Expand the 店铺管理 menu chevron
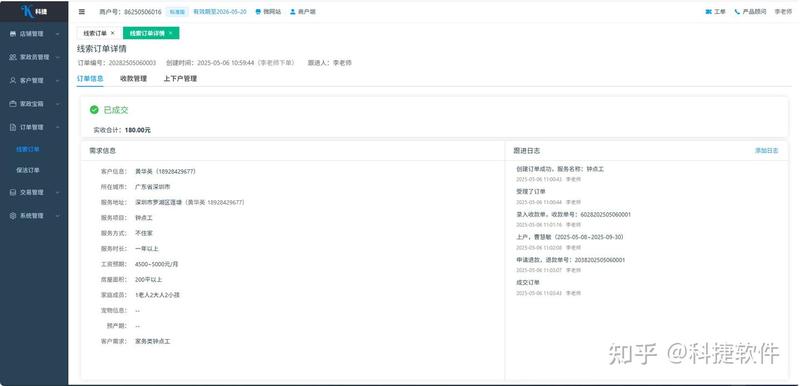Screen dimensions: 800x386 click(x=57, y=34)
